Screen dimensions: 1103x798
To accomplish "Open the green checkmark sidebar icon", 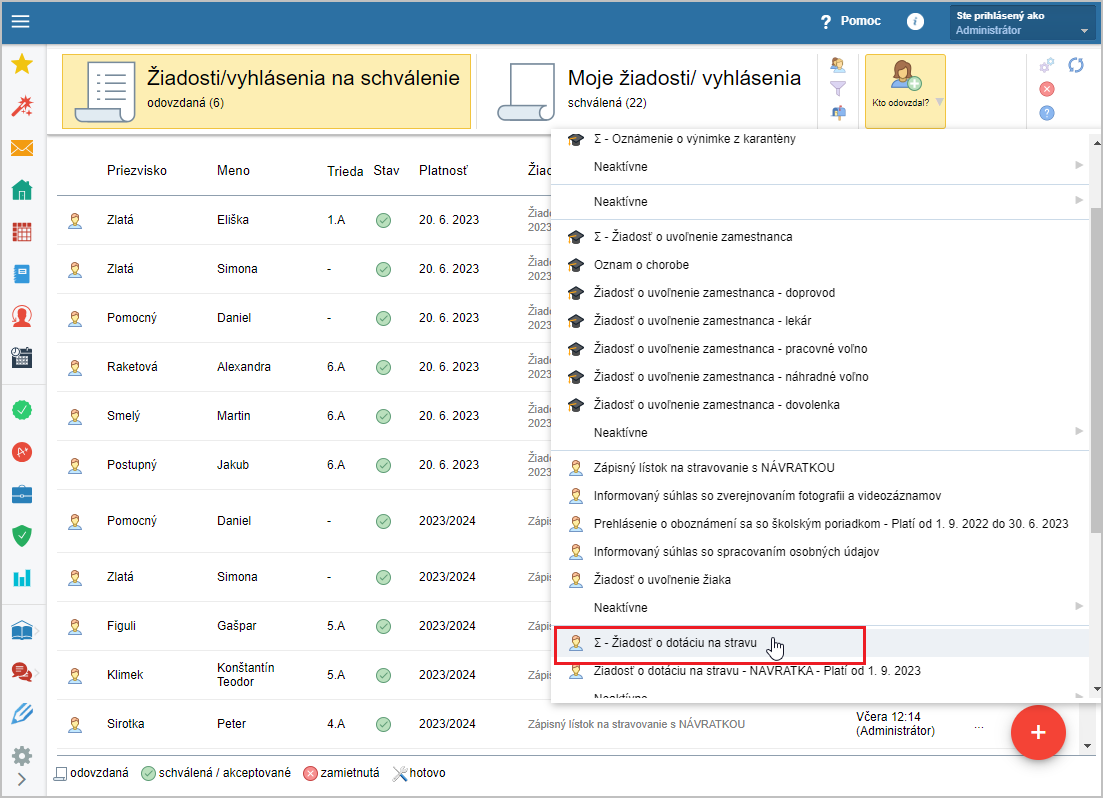I will [x=22, y=410].
